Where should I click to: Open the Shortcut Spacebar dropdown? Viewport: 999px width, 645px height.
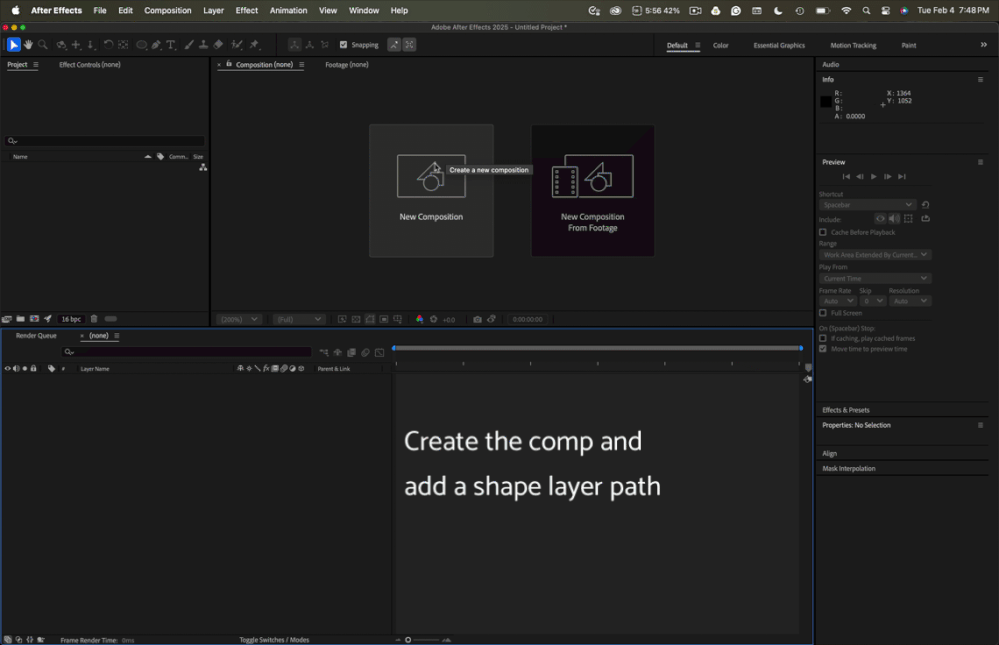[867, 205]
